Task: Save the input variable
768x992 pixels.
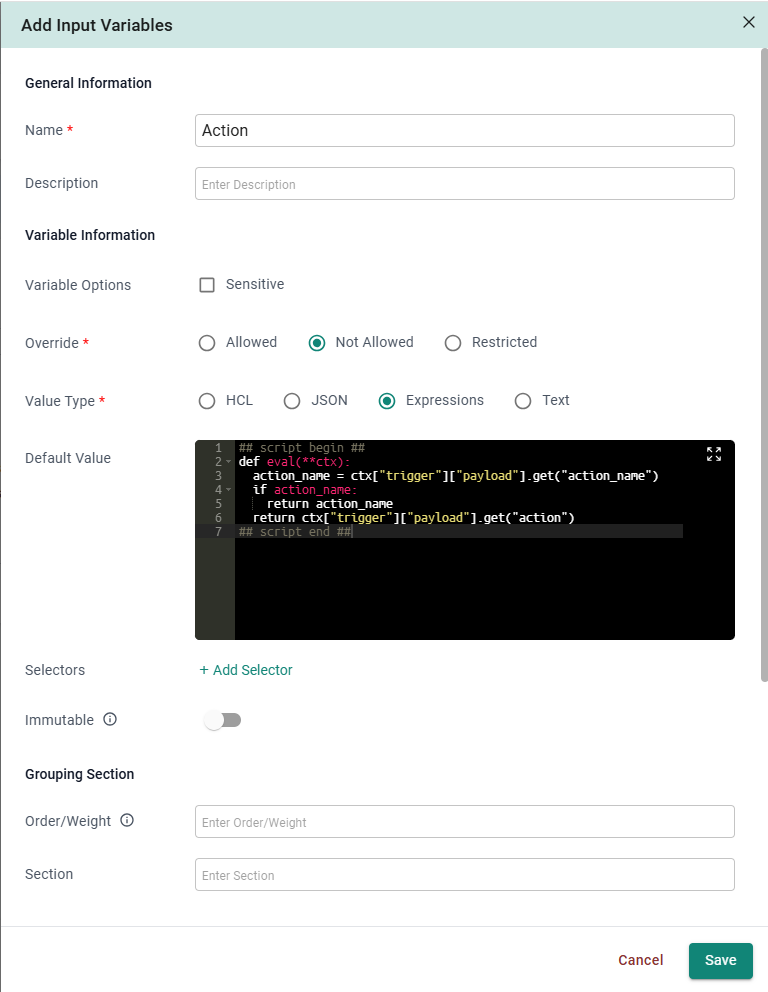Action: tap(720, 960)
